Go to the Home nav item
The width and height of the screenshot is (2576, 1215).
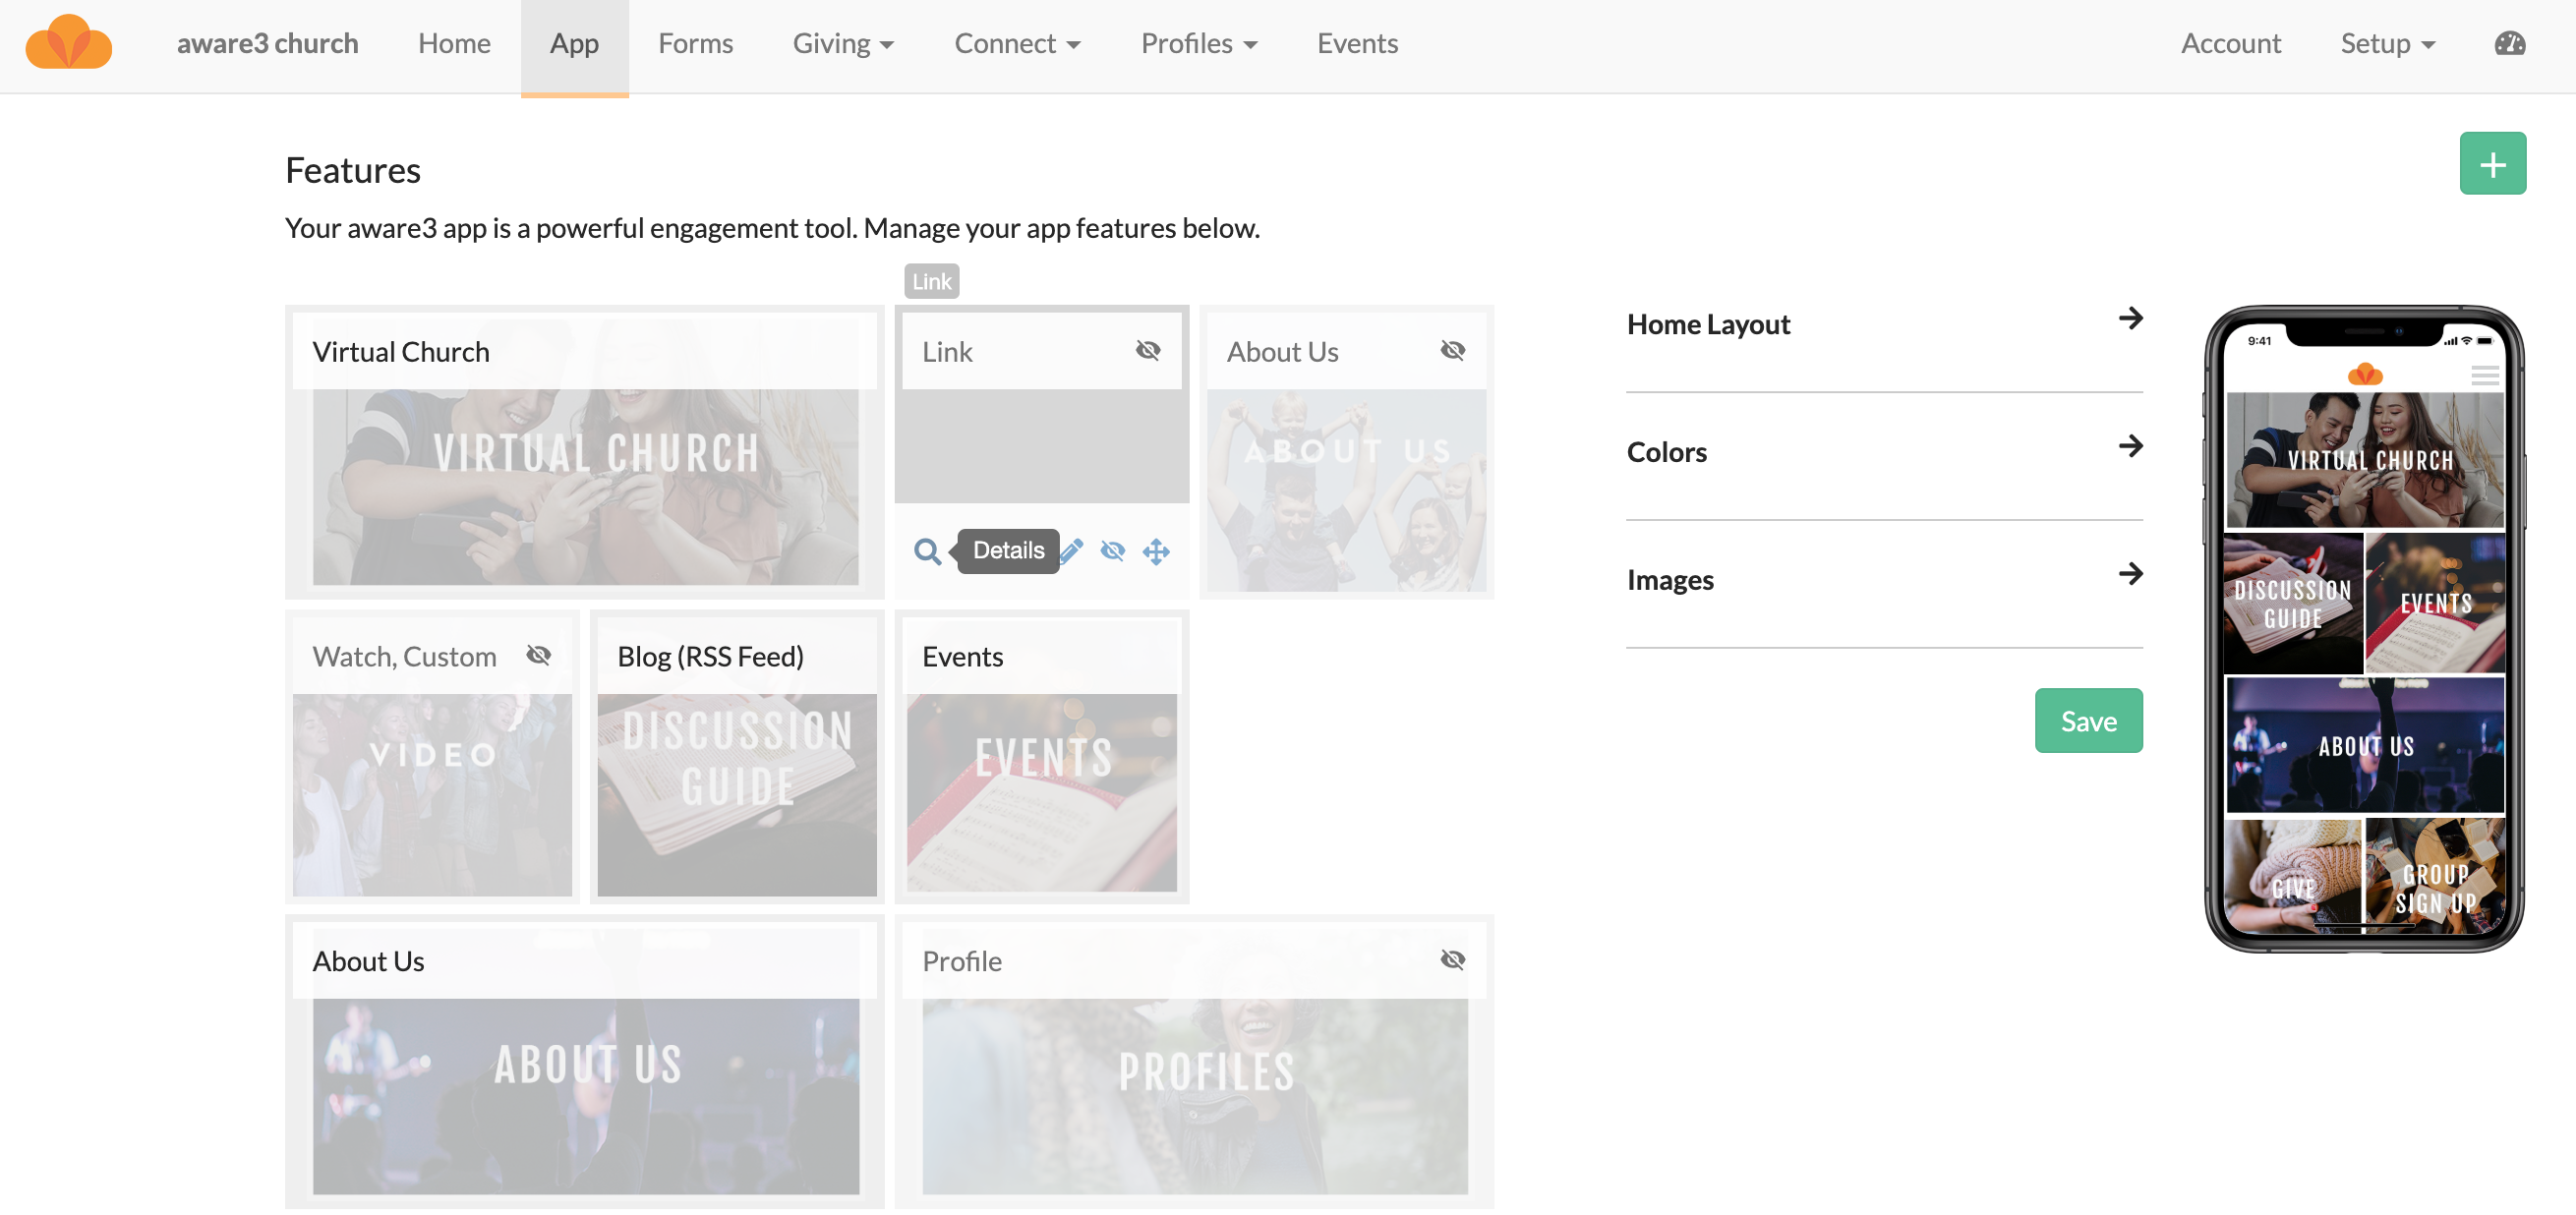pos(454,44)
